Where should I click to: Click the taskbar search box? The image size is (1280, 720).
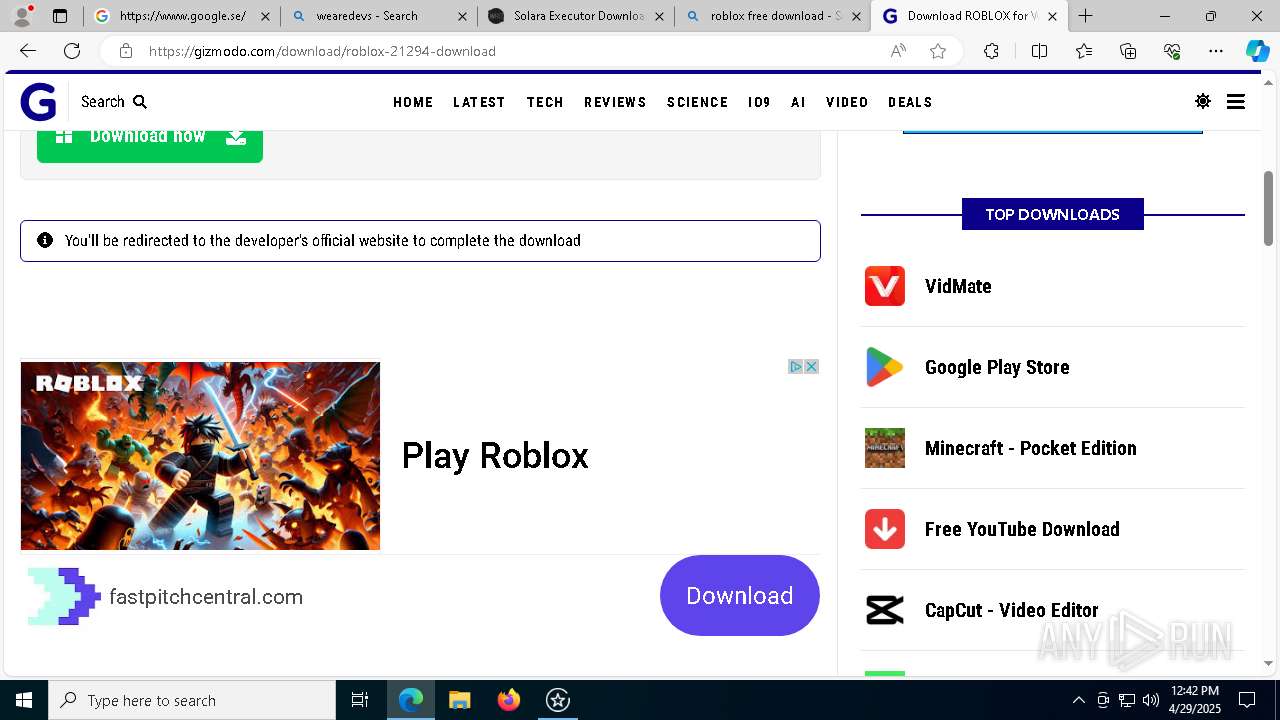[x=192, y=700]
